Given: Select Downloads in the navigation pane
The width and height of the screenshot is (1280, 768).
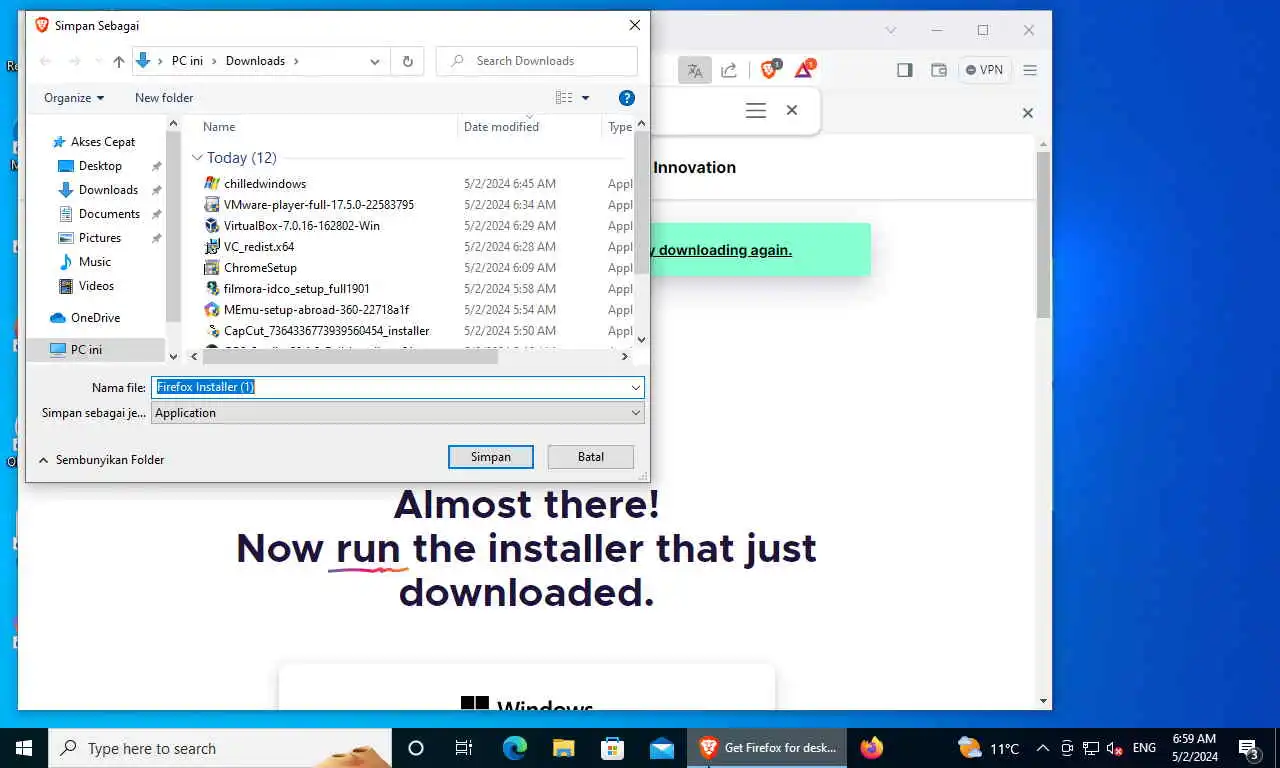Looking at the screenshot, I should pos(108,190).
